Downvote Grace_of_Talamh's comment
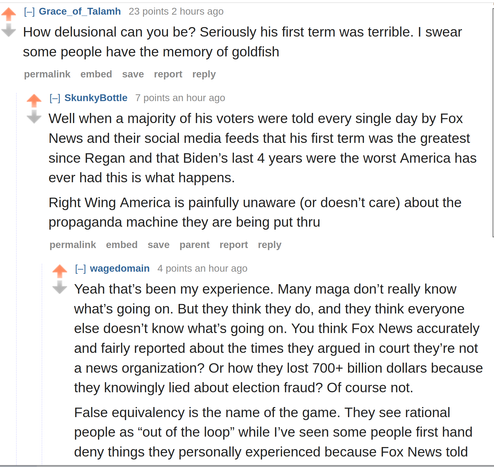 [9, 30]
